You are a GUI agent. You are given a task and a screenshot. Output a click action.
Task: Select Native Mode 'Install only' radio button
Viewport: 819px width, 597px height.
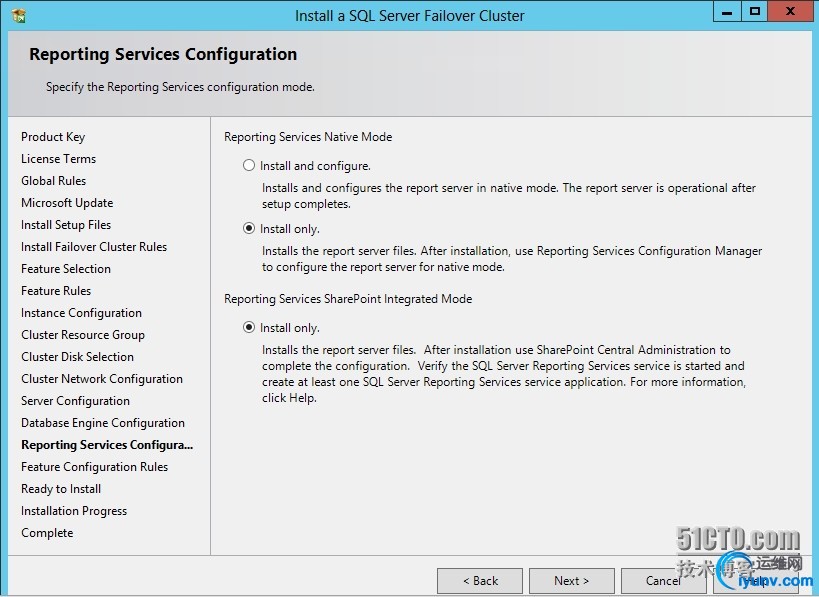249,229
